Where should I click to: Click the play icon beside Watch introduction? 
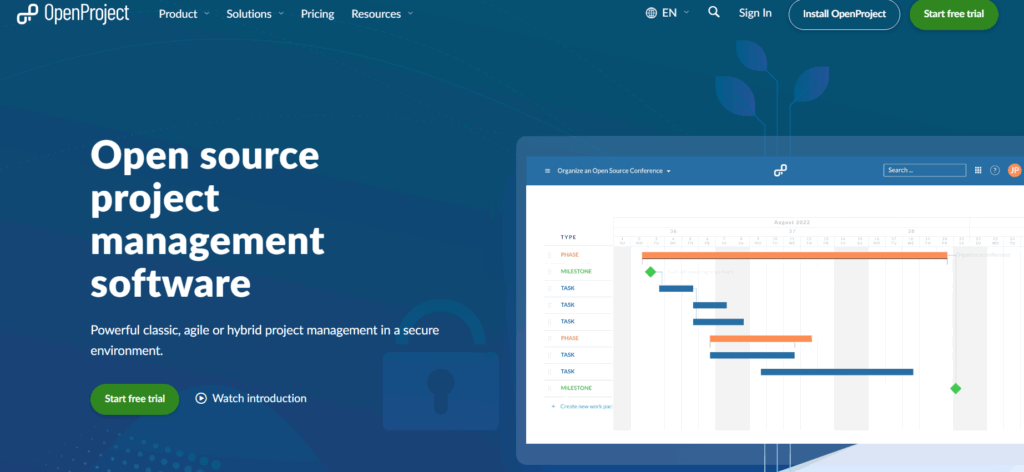[201, 398]
